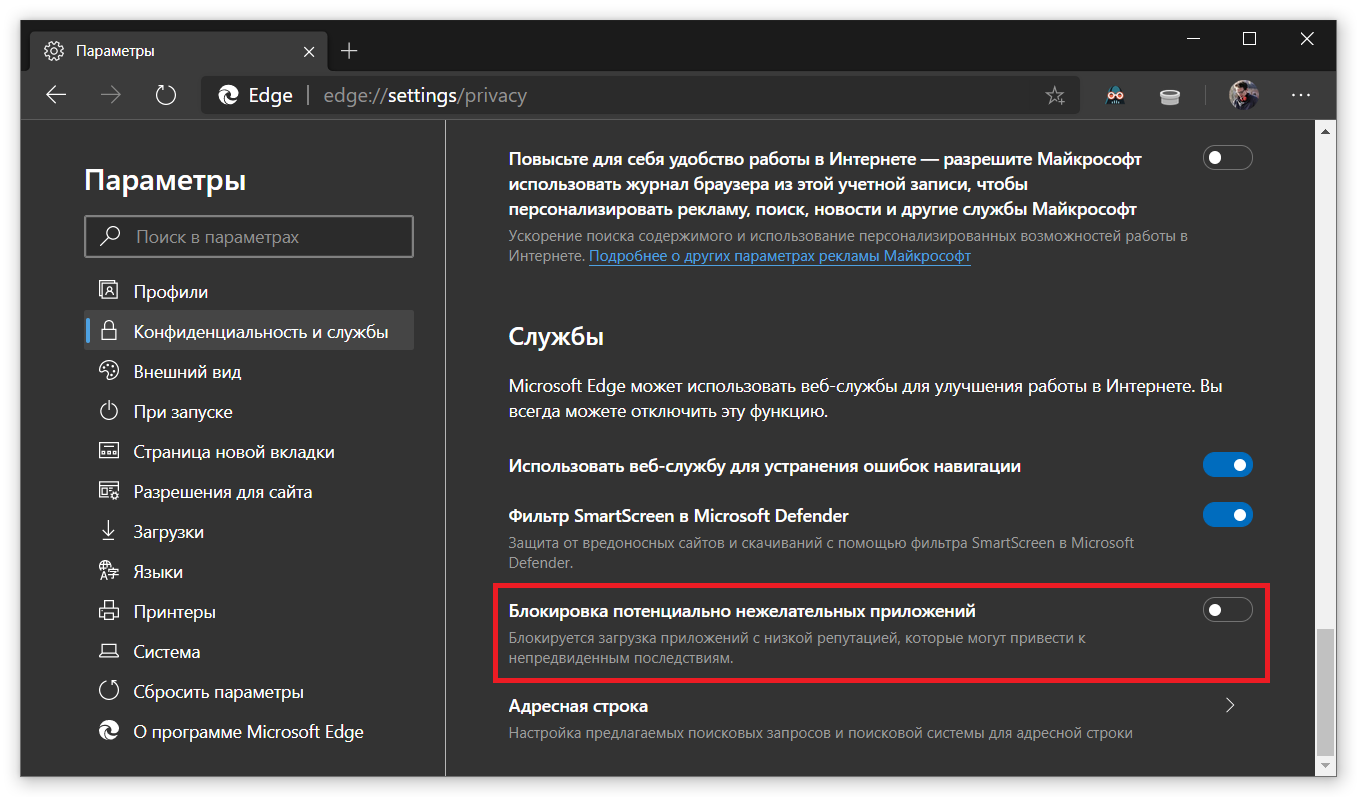1357x797 pixels.
Task: Click the download arrow icon beside Загрузки
Action: tap(109, 531)
